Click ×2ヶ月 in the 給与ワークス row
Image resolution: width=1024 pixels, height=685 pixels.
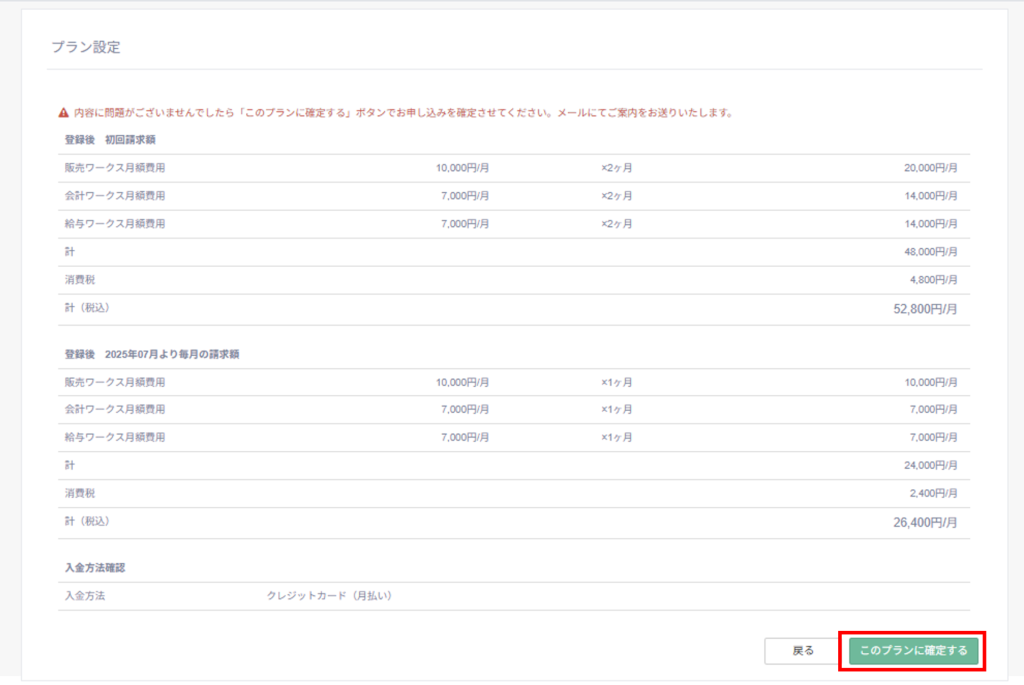click(616, 224)
